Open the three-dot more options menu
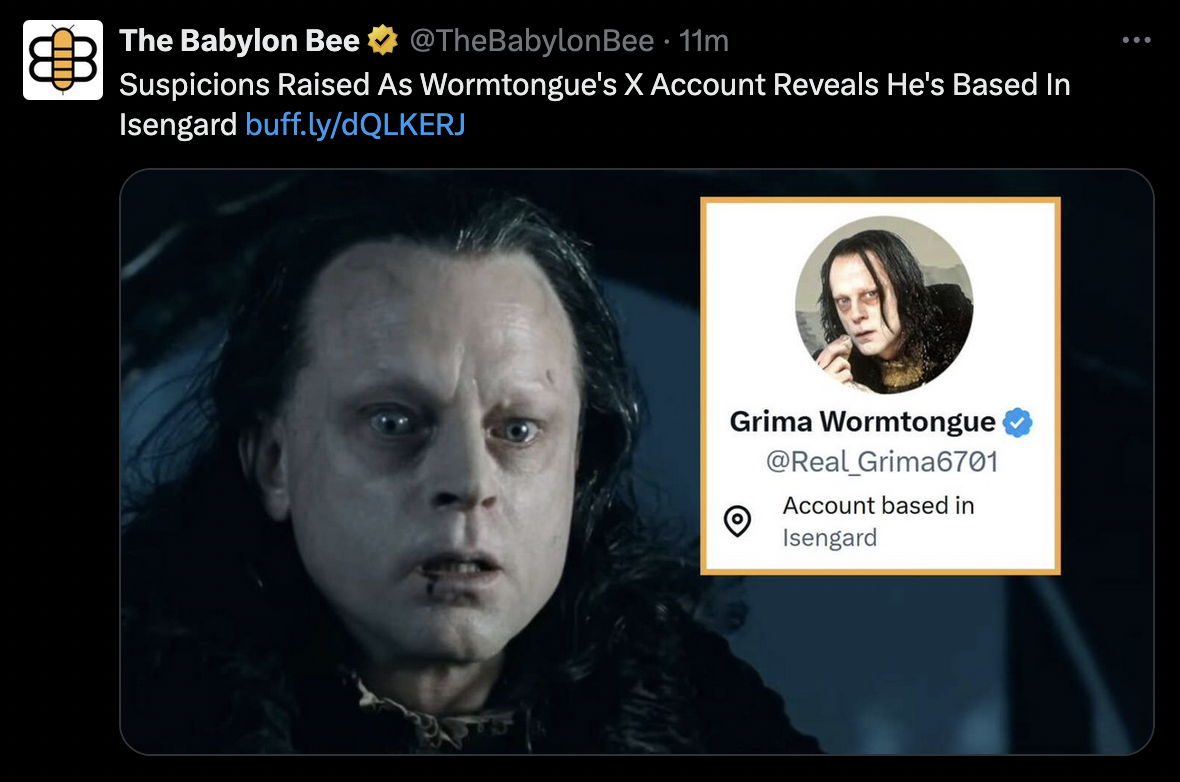 tap(1136, 40)
